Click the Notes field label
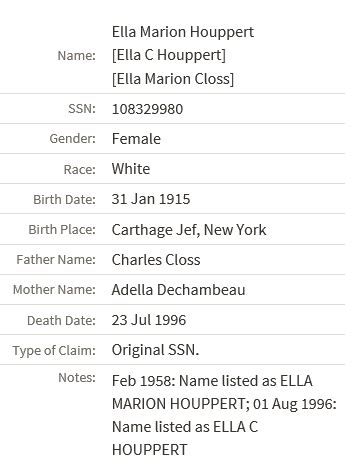 click(x=77, y=378)
